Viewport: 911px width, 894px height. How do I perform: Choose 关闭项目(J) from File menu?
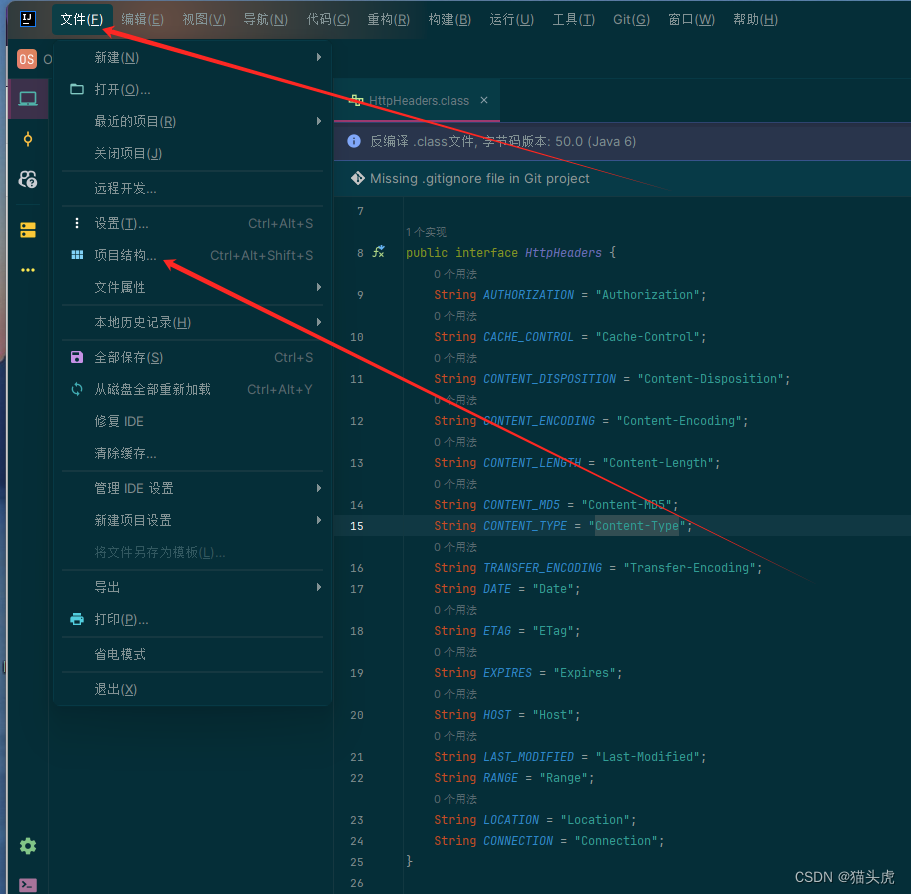point(192,153)
